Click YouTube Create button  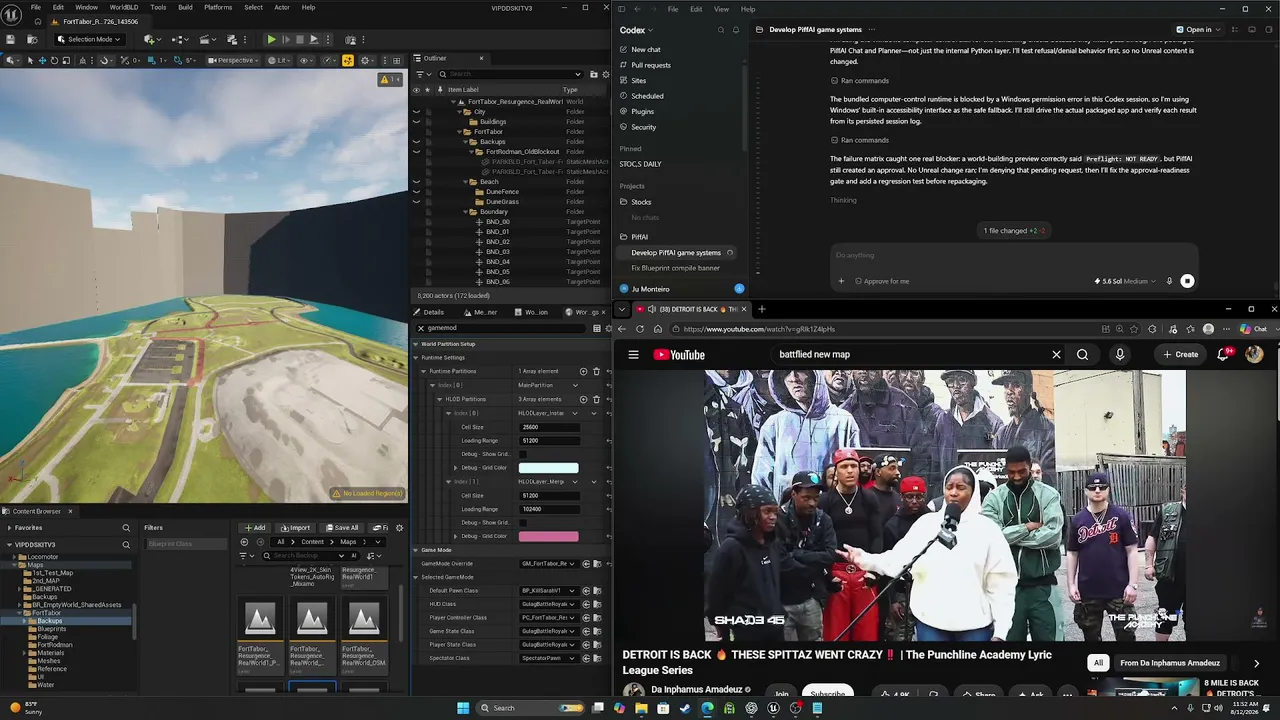pos(1181,354)
